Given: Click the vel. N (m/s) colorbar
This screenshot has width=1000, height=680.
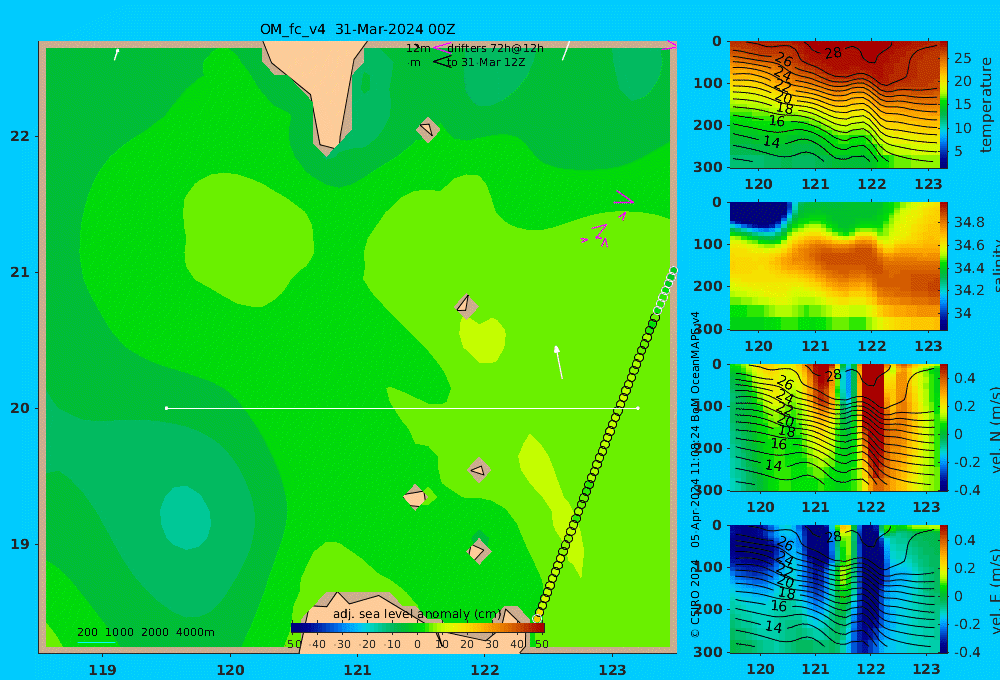Looking at the screenshot, I should pos(944,427).
